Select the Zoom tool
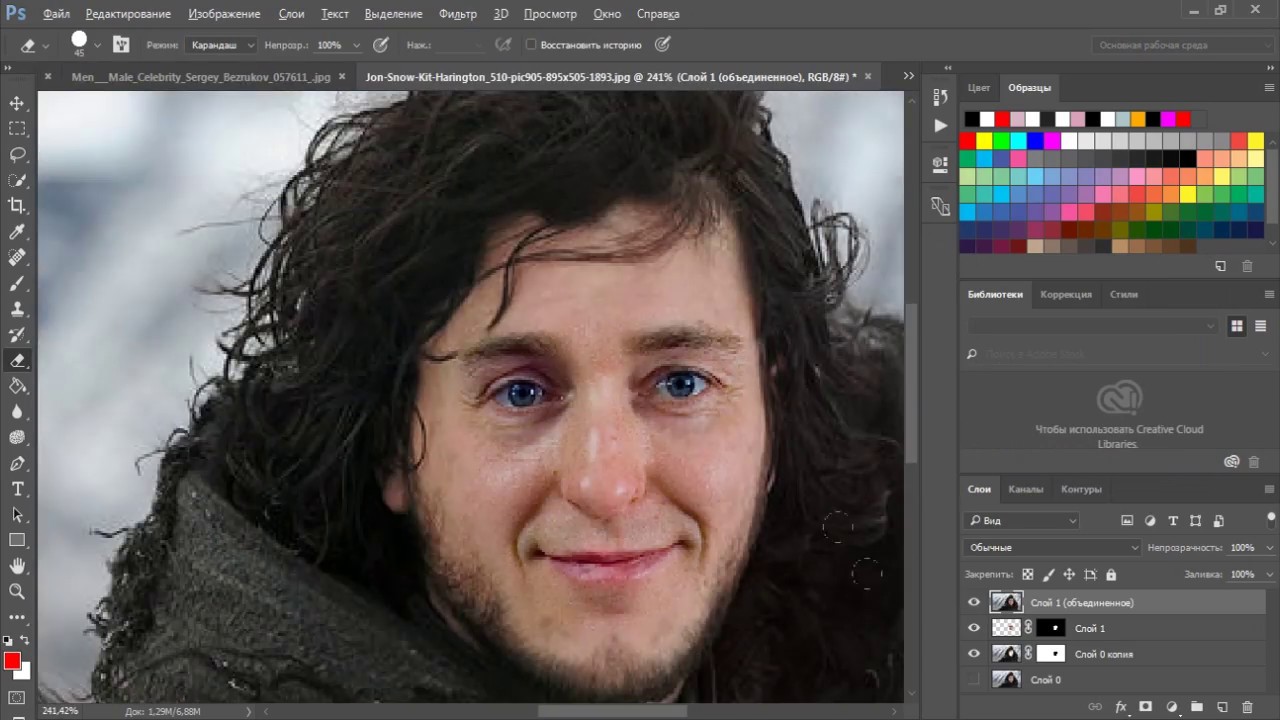Screen dimensions: 1280x720 (x=17, y=592)
